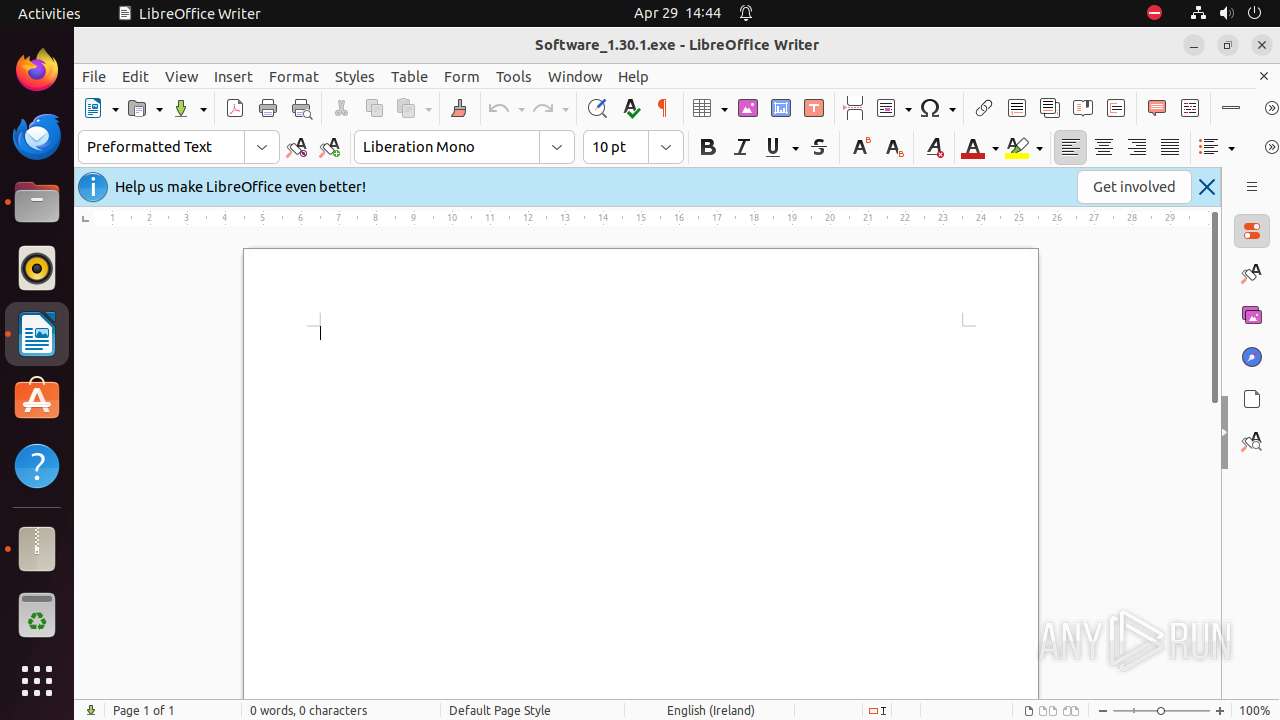Click the zoom slider
This screenshot has height=720, width=1280.
[1161, 710]
